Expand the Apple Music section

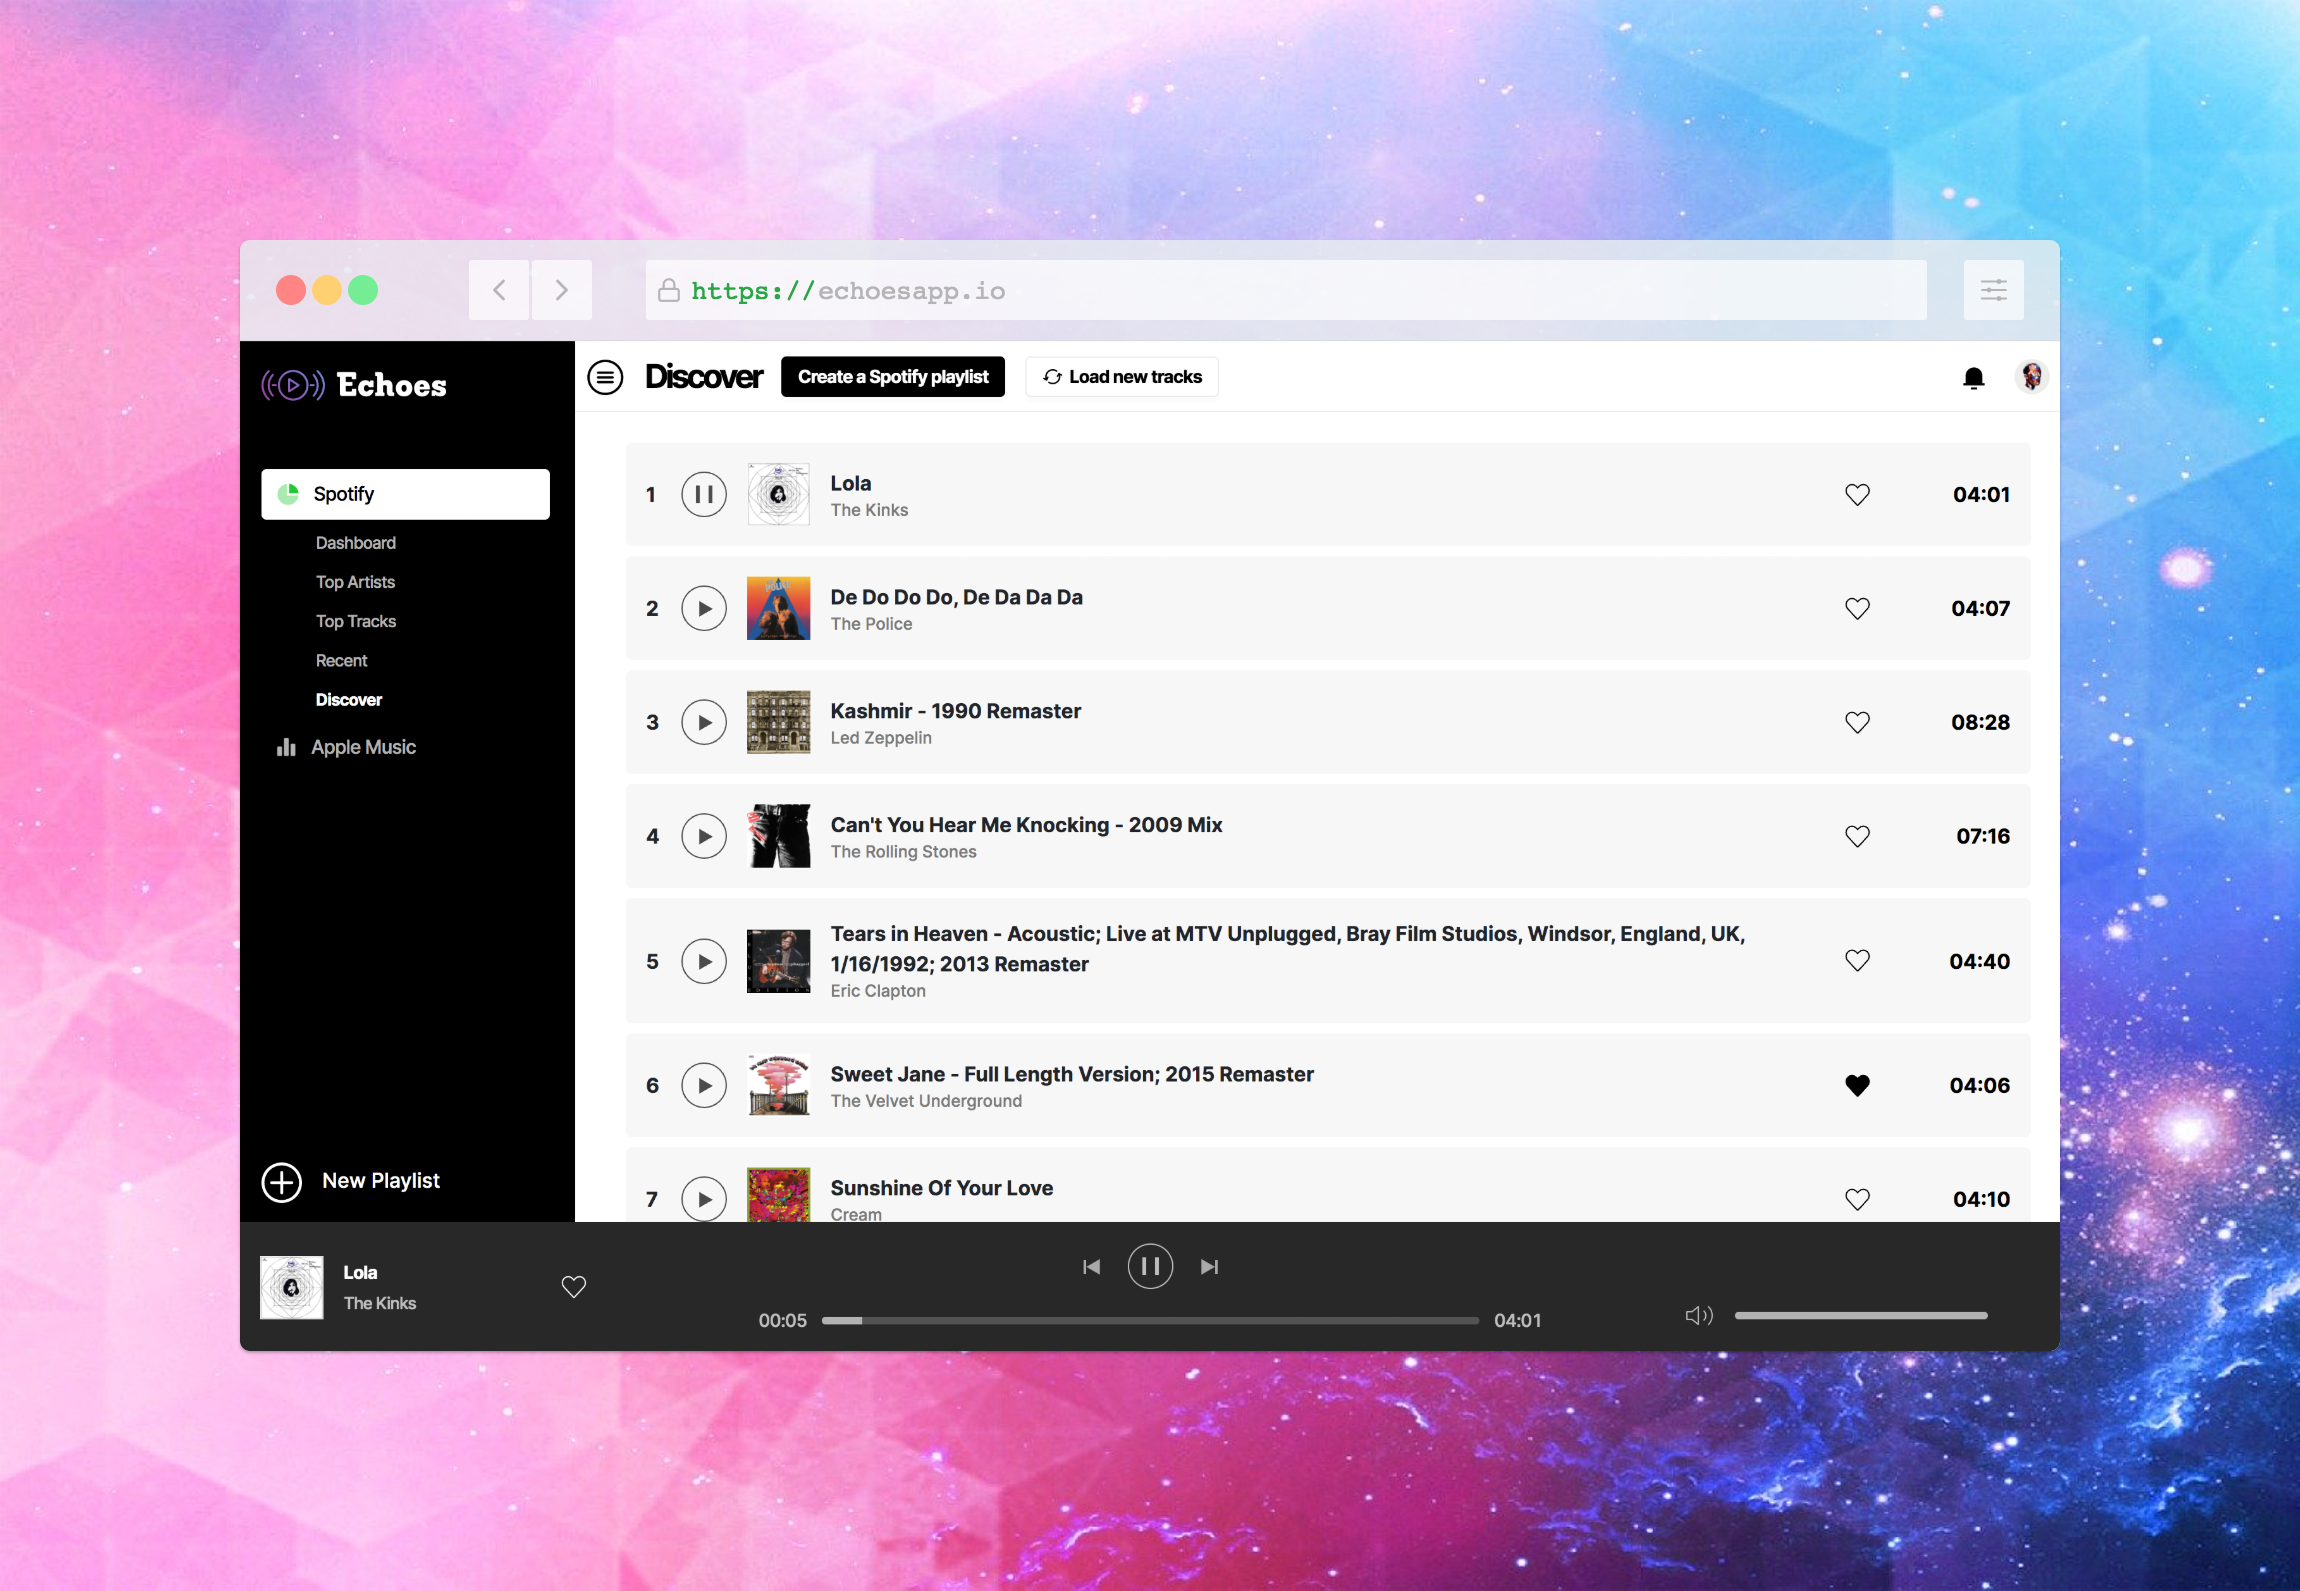pyautogui.click(x=363, y=747)
